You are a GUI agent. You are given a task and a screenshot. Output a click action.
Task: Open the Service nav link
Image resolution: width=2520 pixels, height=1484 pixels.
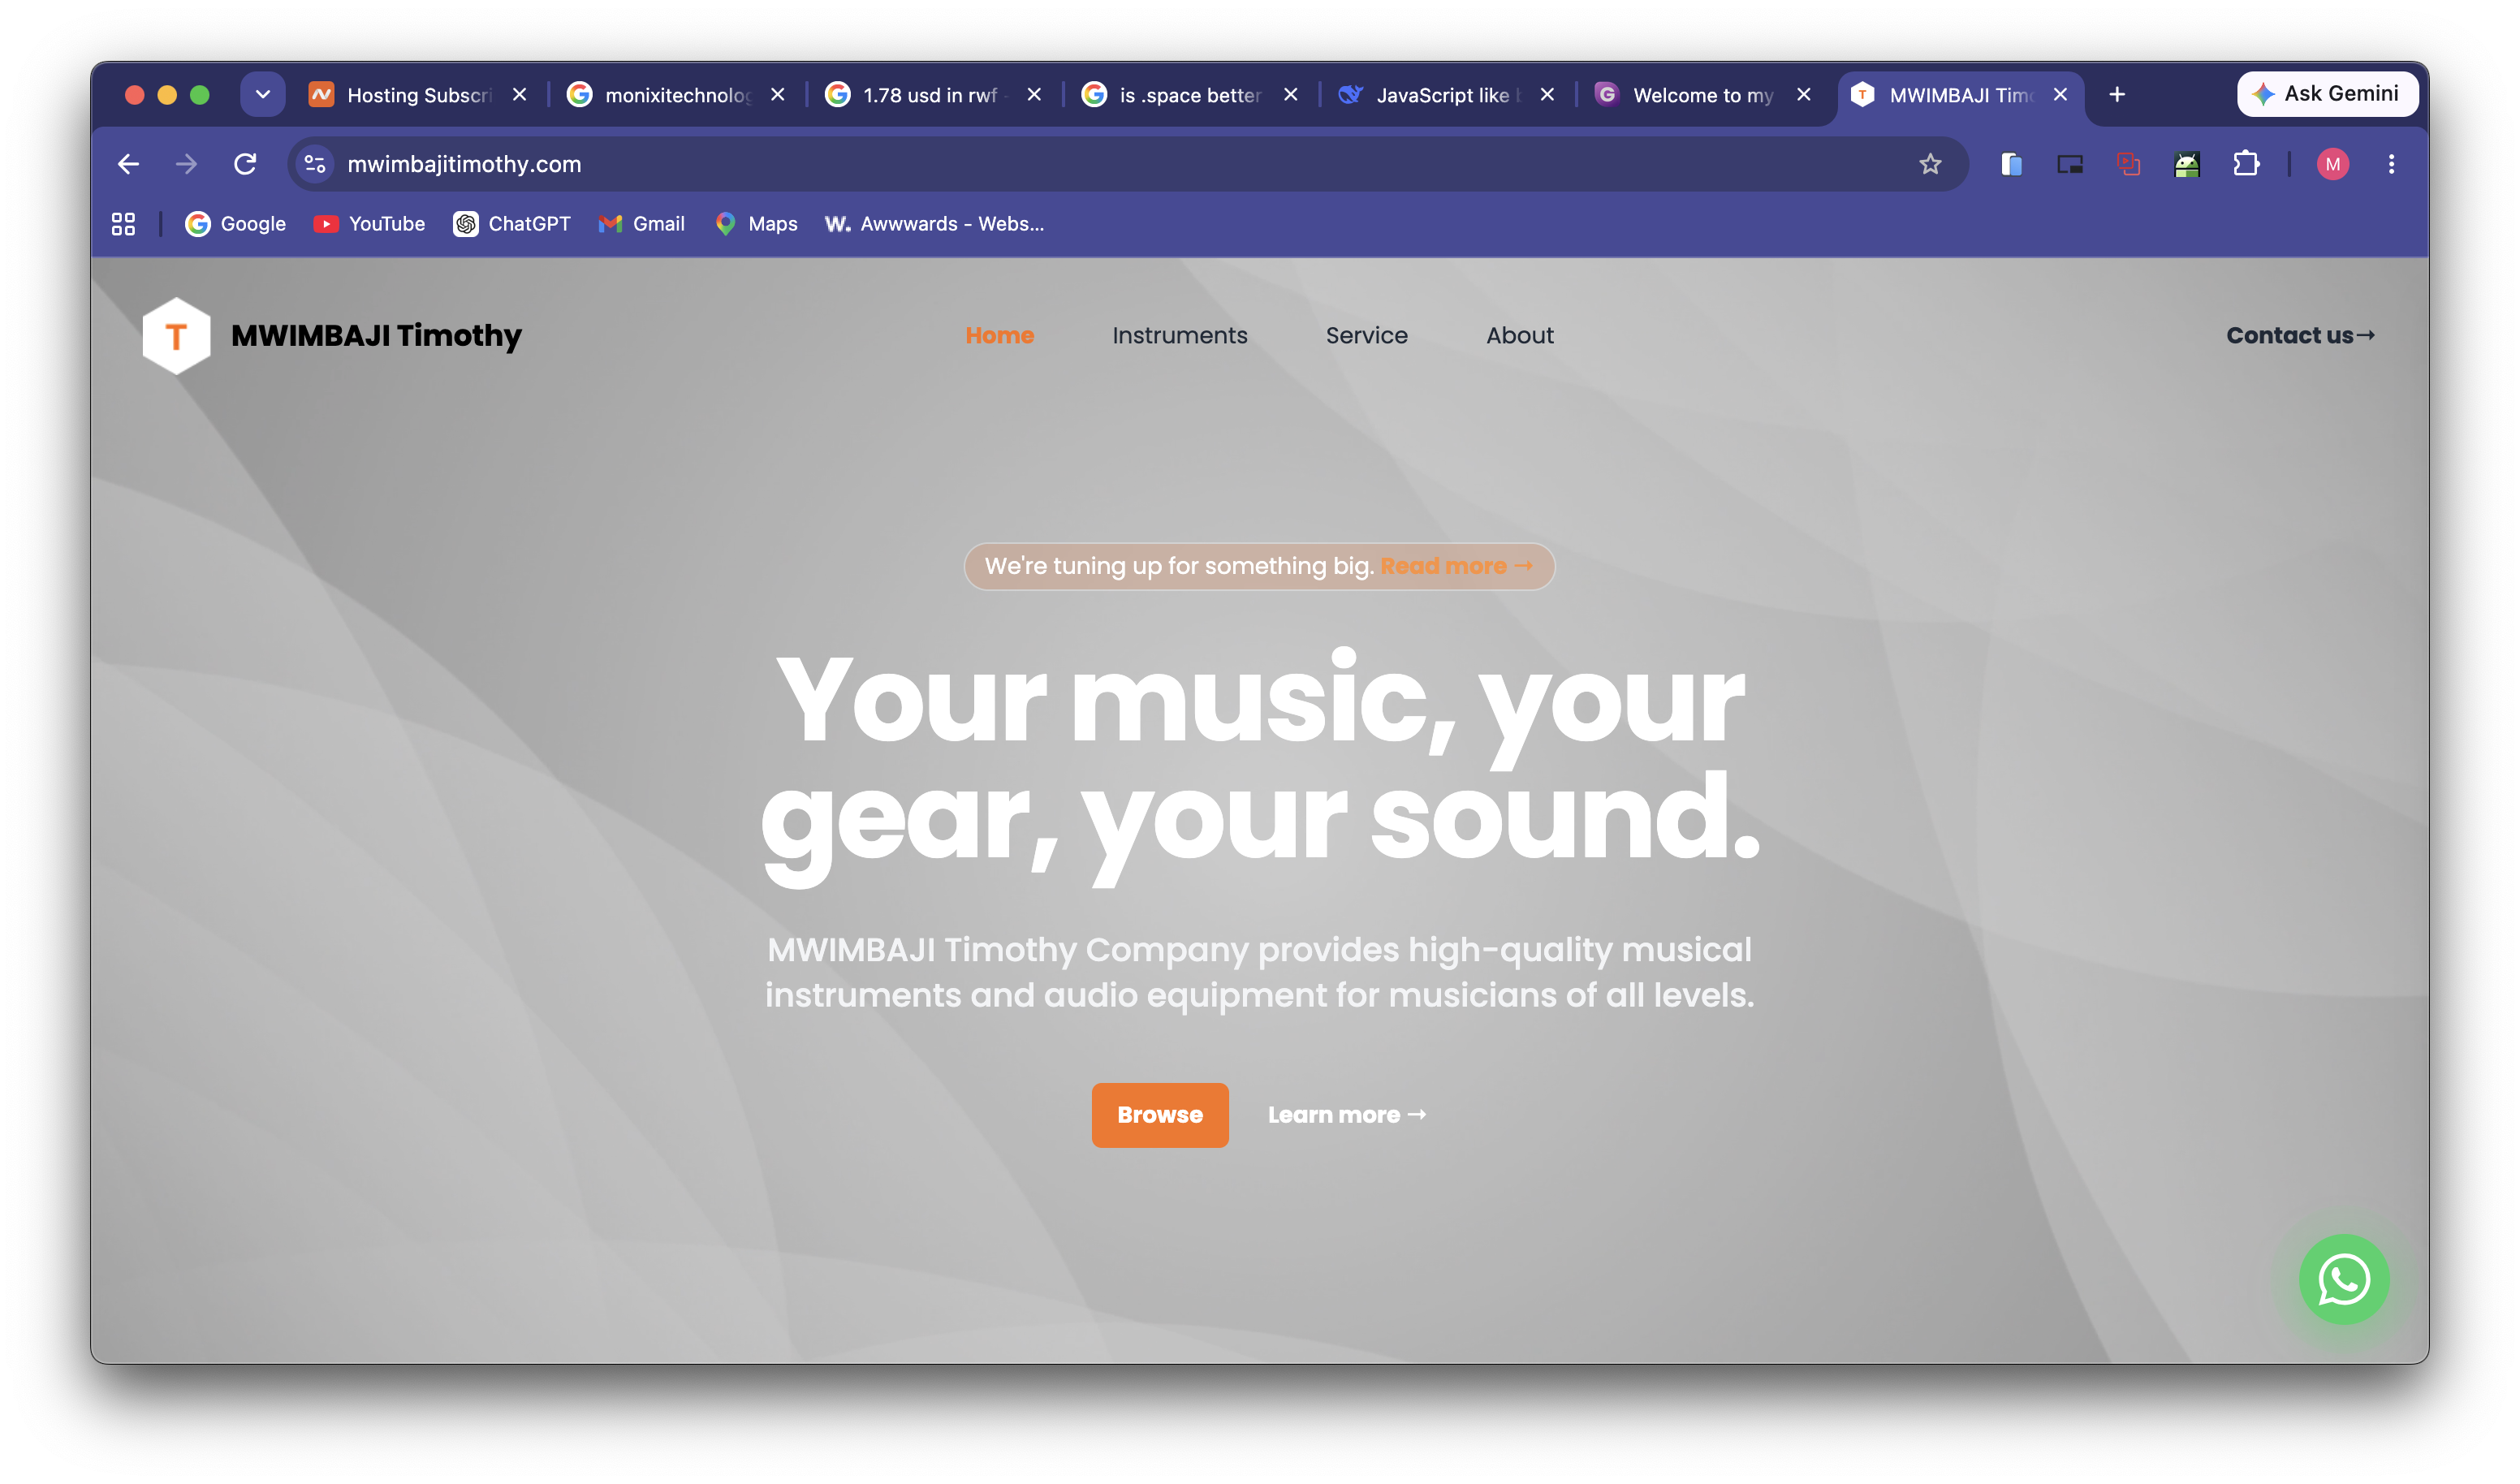coord(1366,336)
